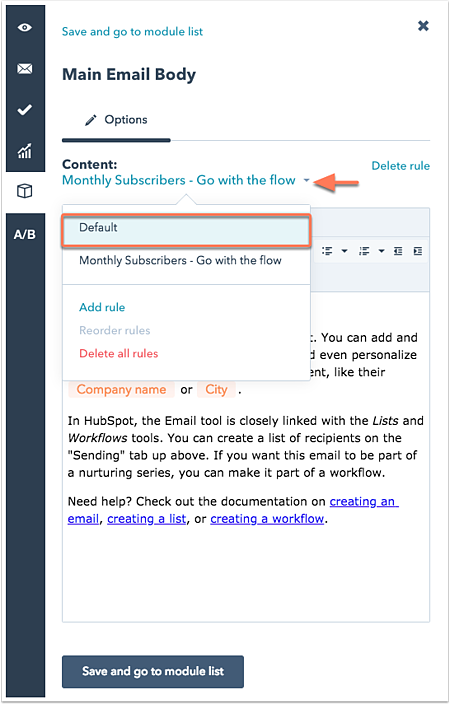Expand the numbered list style dropdown arrow
Image resolution: width=450 pixels, height=704 pixels.
point(381,251)
